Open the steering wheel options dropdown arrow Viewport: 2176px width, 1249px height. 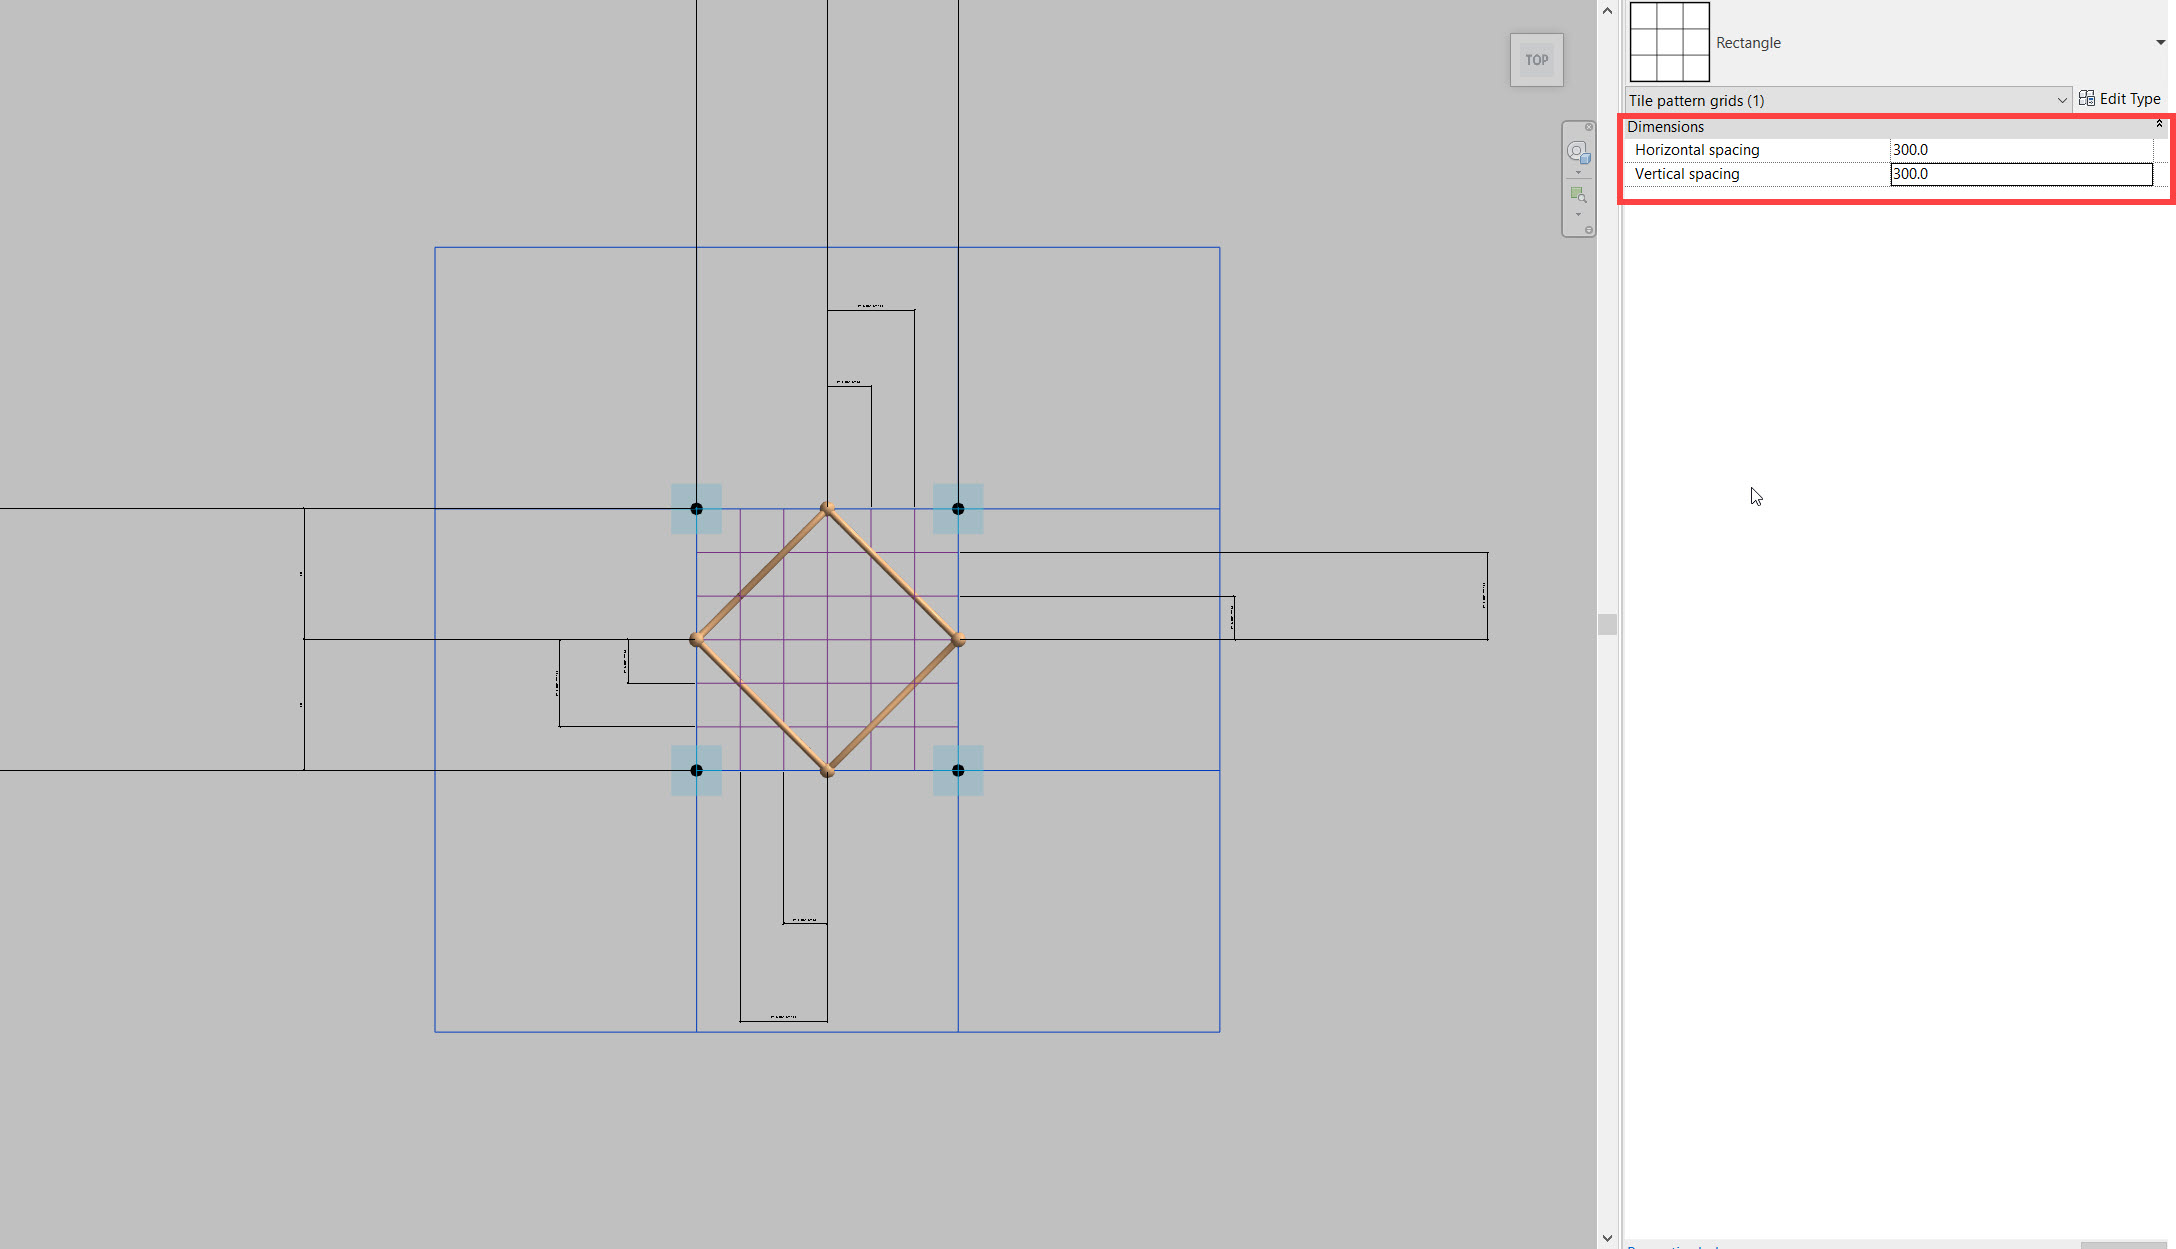pyautogui.click(x=1578, y=172)
